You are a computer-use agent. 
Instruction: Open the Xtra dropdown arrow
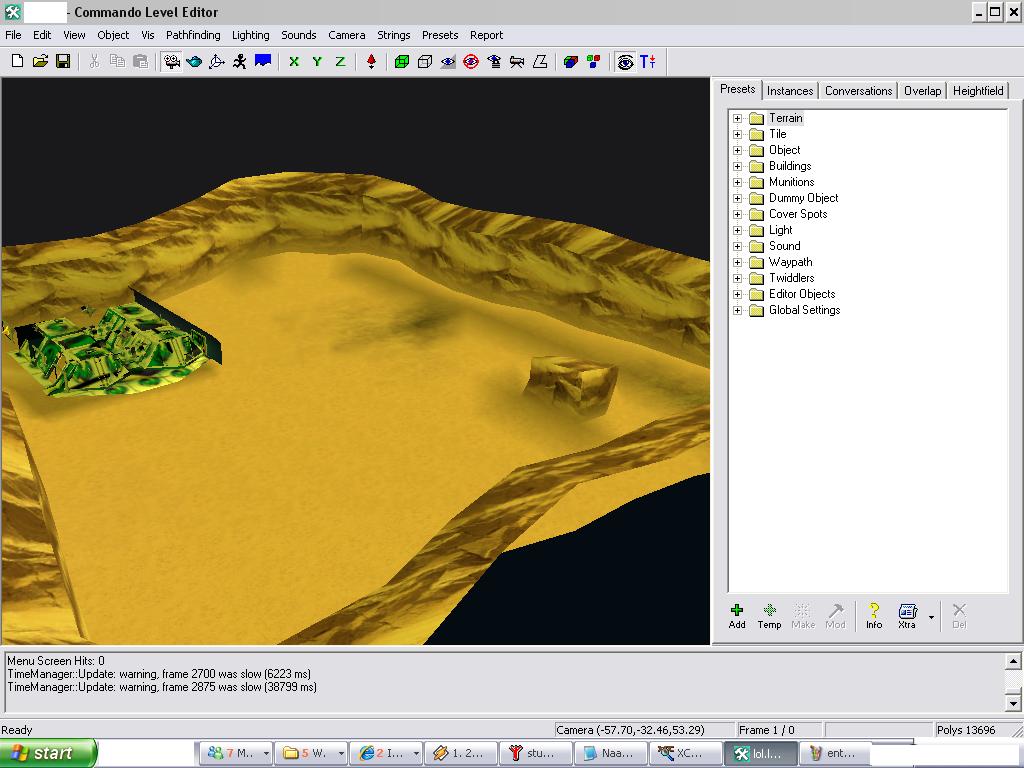point(931,617)
